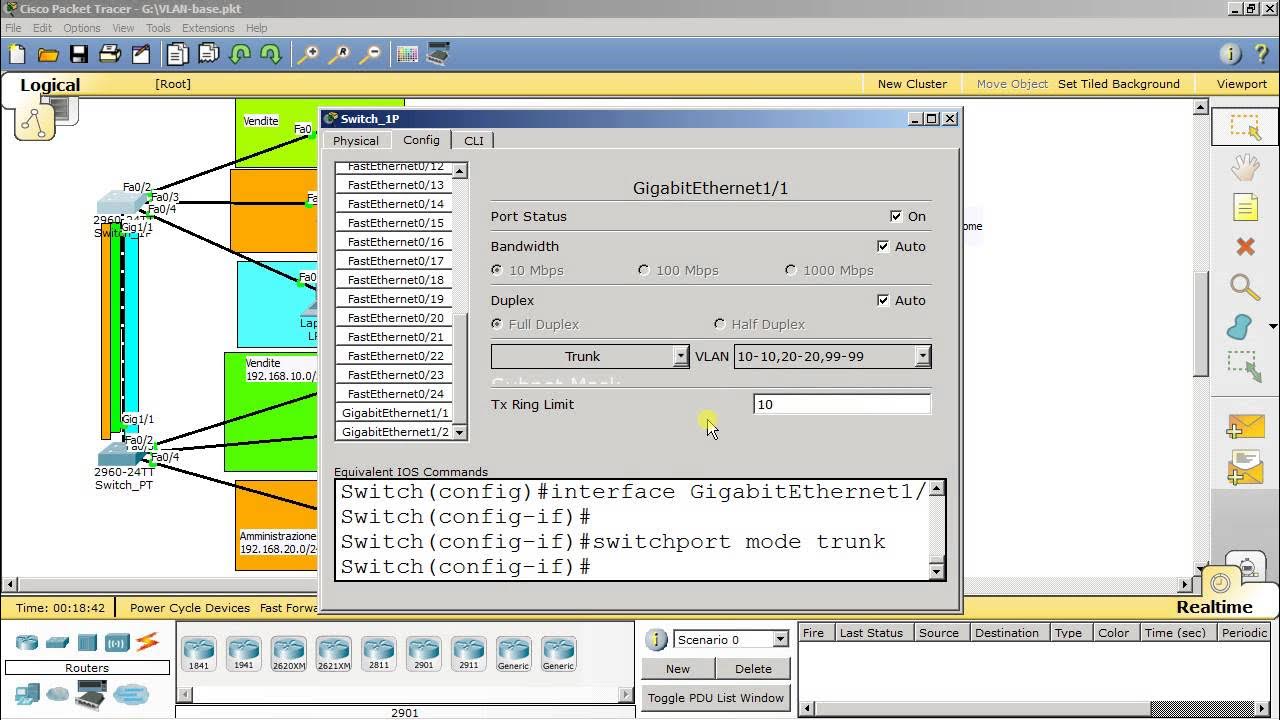Open the Extensions menu
1280x720 pixels.
208,28
